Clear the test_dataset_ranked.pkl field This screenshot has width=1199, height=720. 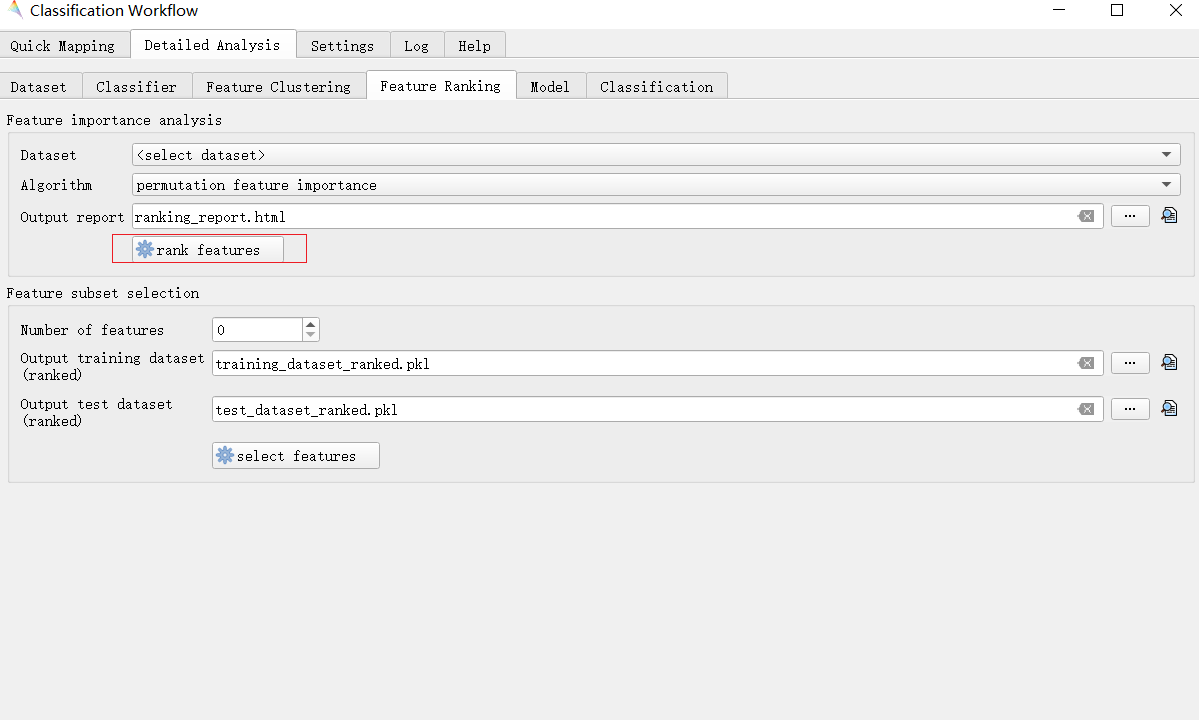point(1086,409)
